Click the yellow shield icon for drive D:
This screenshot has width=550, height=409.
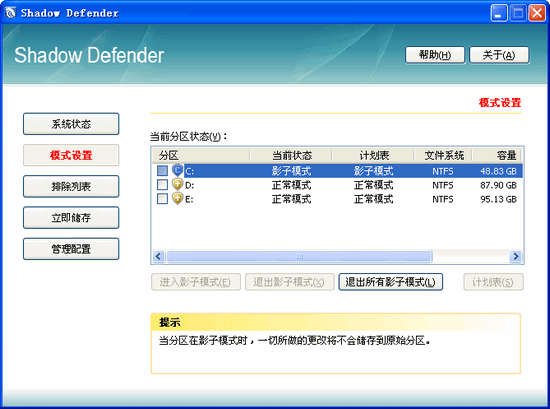(177, 185)
